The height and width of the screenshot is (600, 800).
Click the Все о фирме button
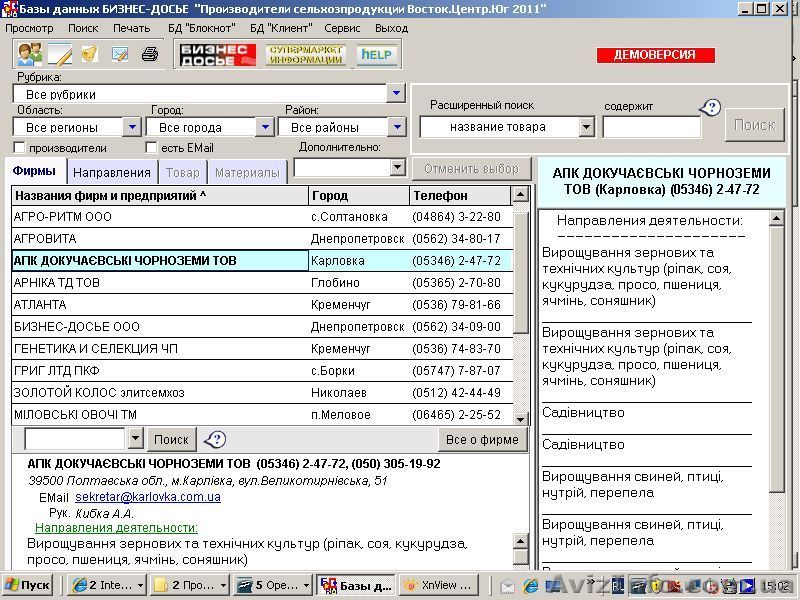482,438
